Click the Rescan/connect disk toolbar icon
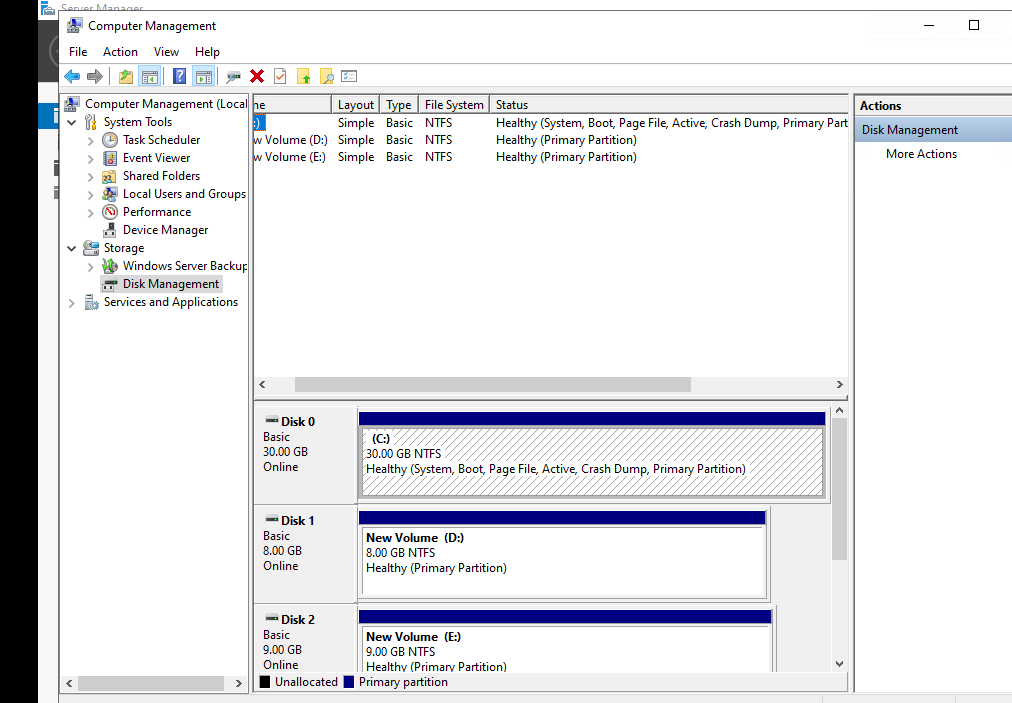This screenshot has height=703, width=1012. pyautogui.click(x=233, y=77)
